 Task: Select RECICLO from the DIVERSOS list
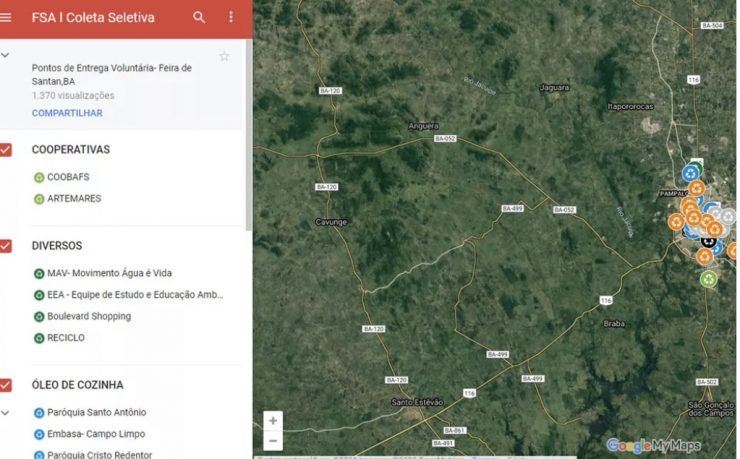point(66,338)
